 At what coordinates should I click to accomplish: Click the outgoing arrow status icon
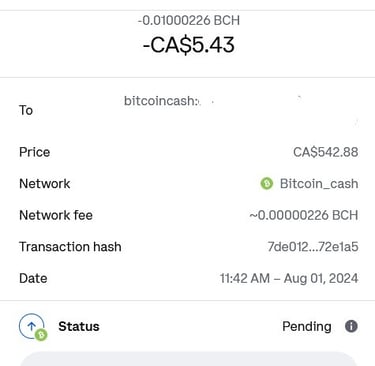[x=31, y=326]
